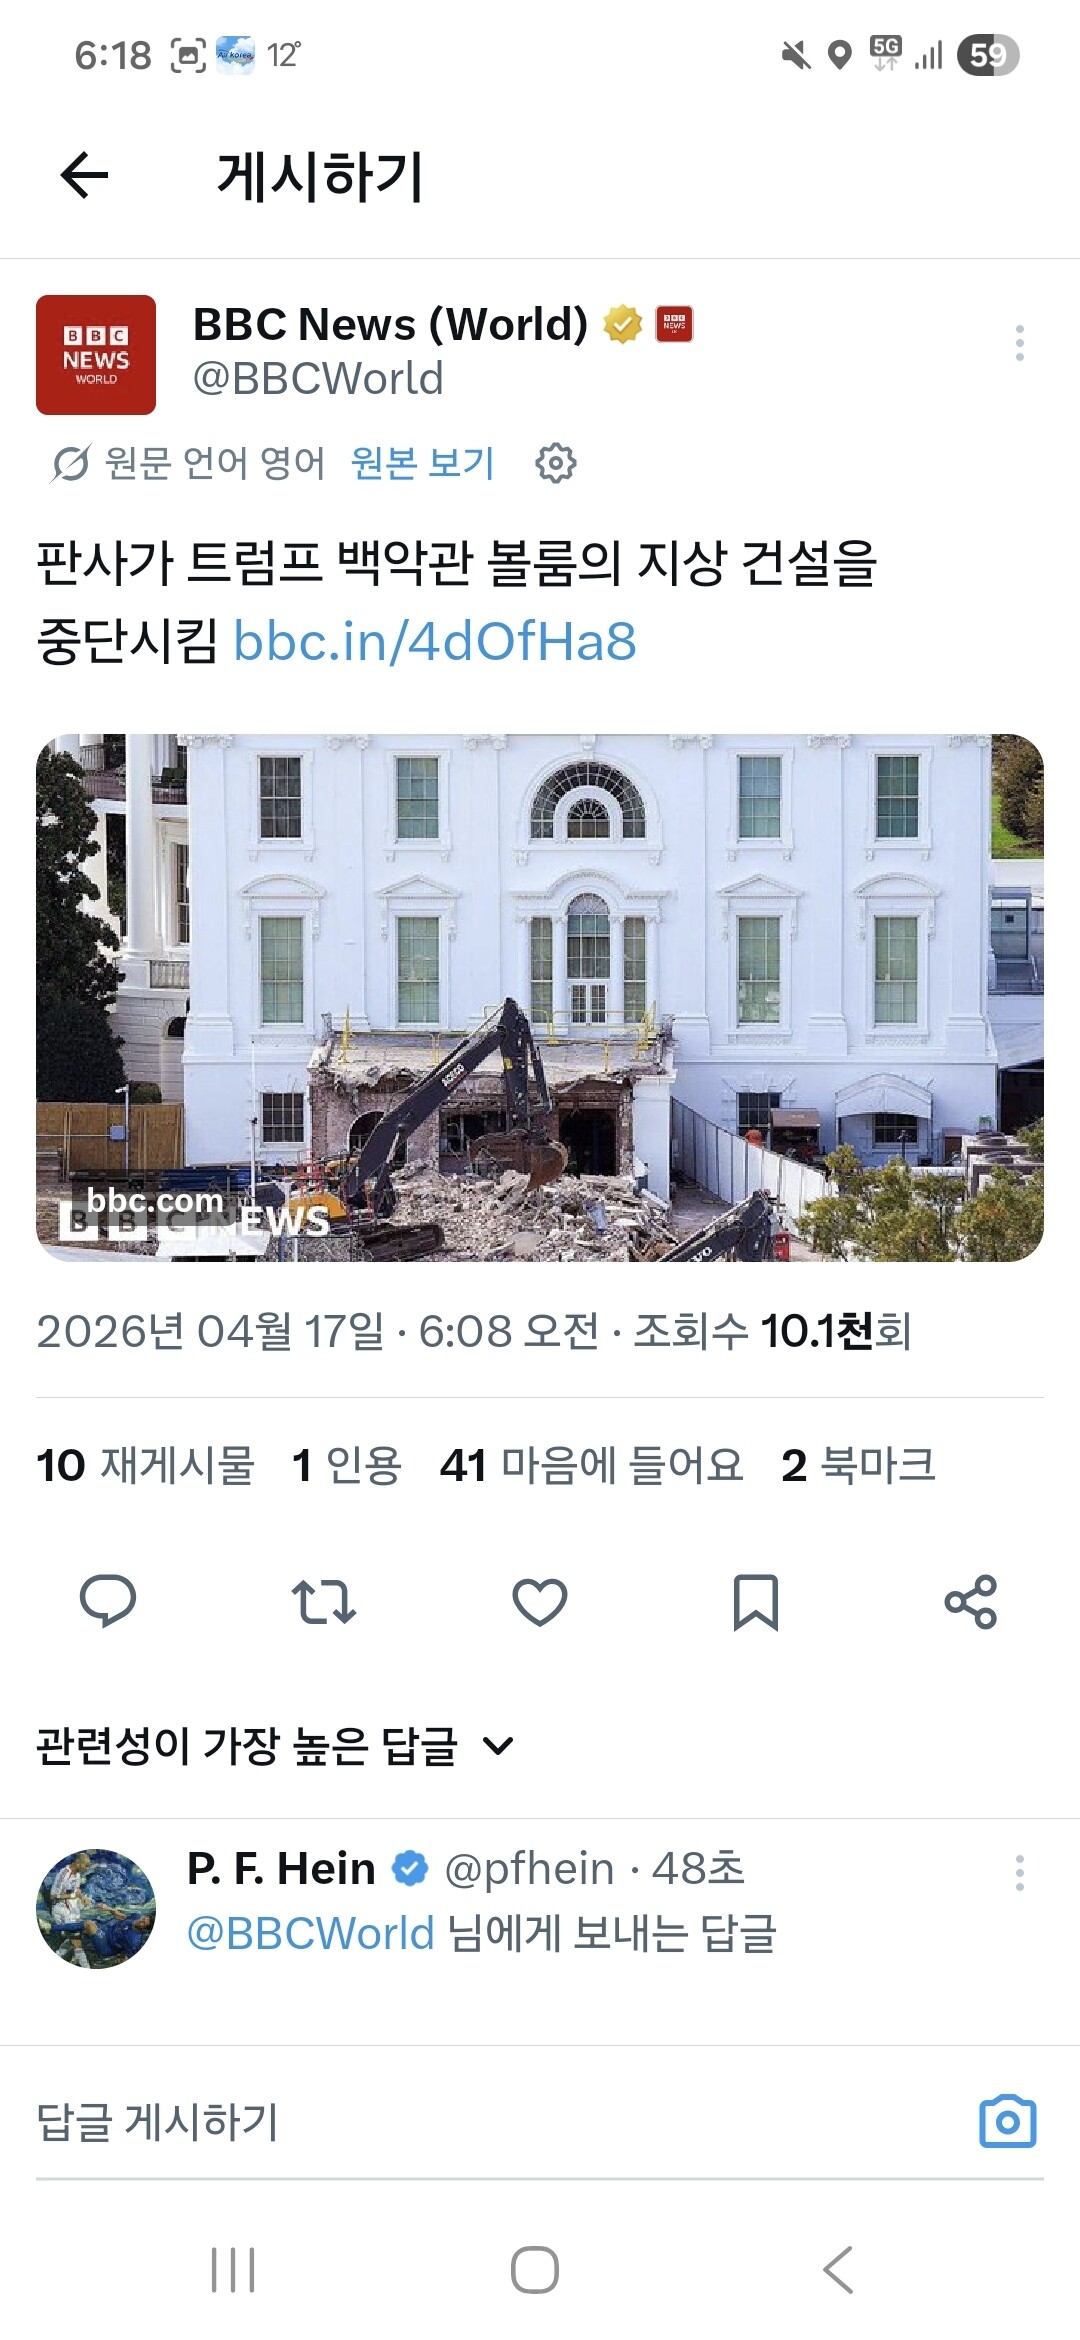The height and width of the screenshot is (2340, 1080).
Task: Open the reply speech bubble icon
Action: tap(108, 1601)
